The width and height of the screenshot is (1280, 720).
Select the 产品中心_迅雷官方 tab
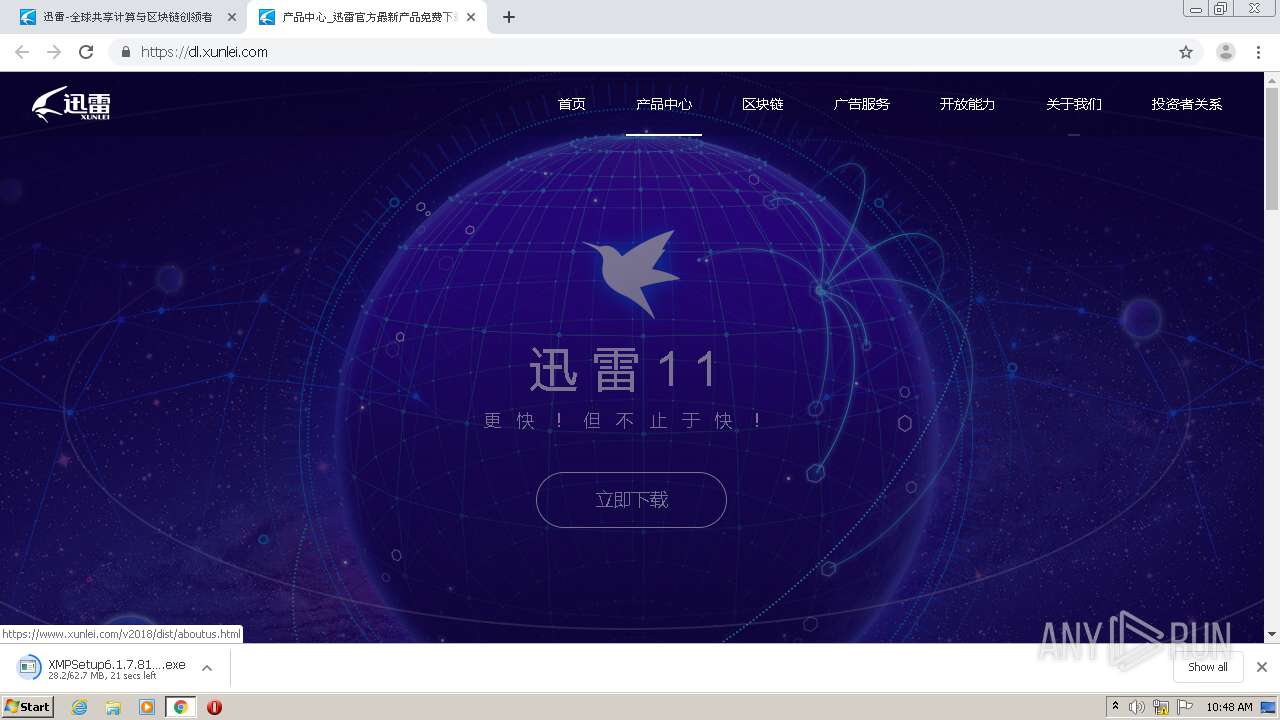click(x=368, y=17)
